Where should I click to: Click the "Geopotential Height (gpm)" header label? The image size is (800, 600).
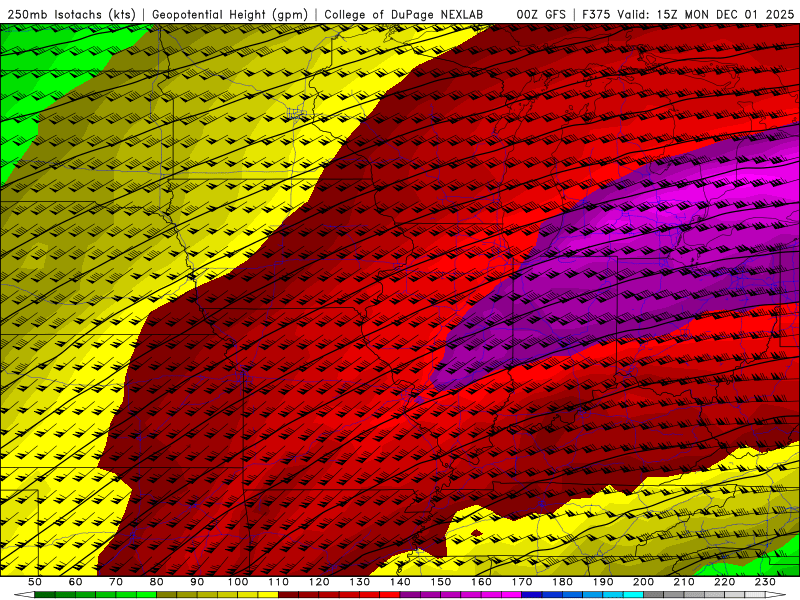pyautogui.click(x=230, y=14)
